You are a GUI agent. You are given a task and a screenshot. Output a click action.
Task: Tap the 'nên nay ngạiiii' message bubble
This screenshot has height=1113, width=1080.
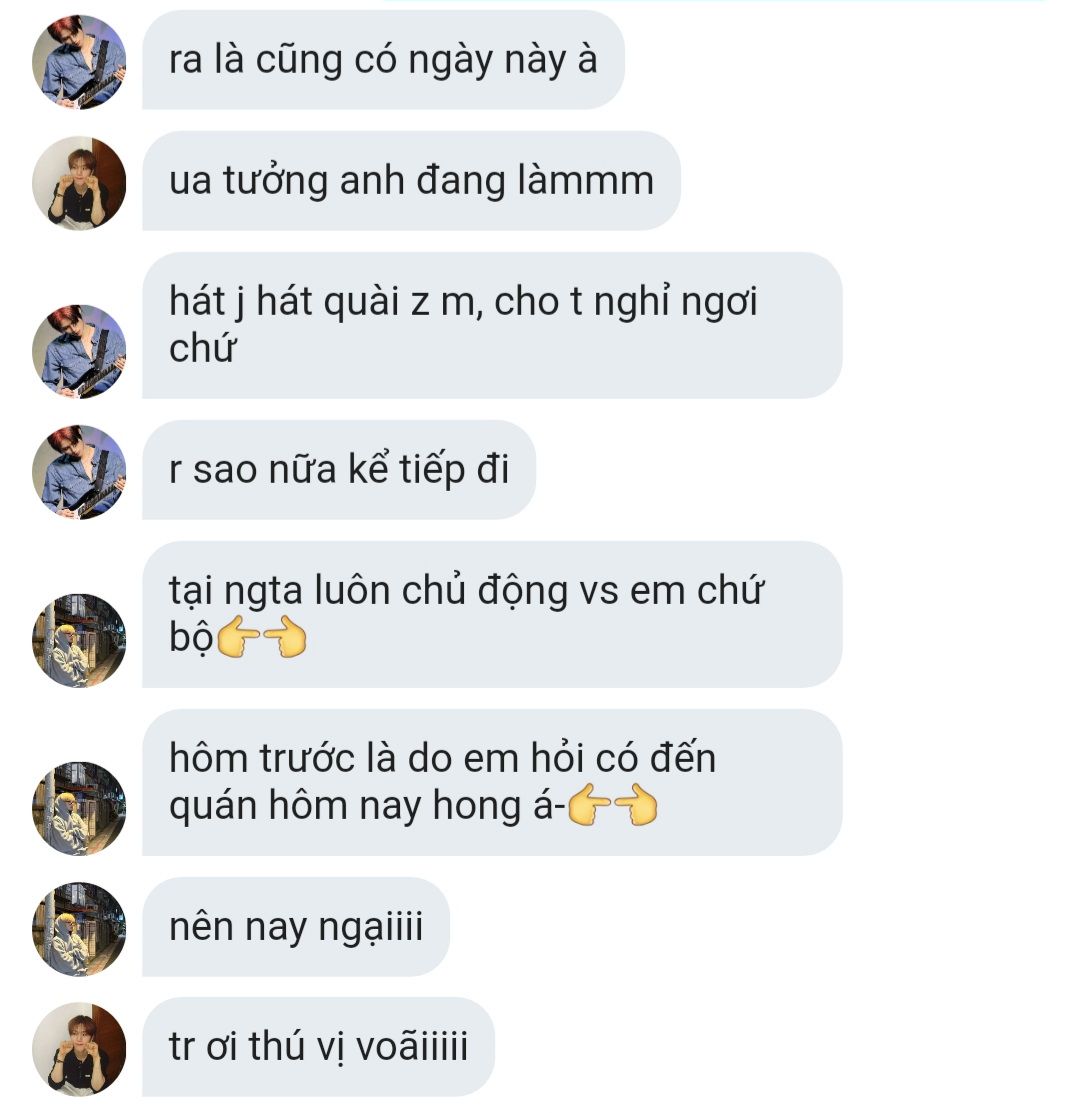click(x=296, y=926)
